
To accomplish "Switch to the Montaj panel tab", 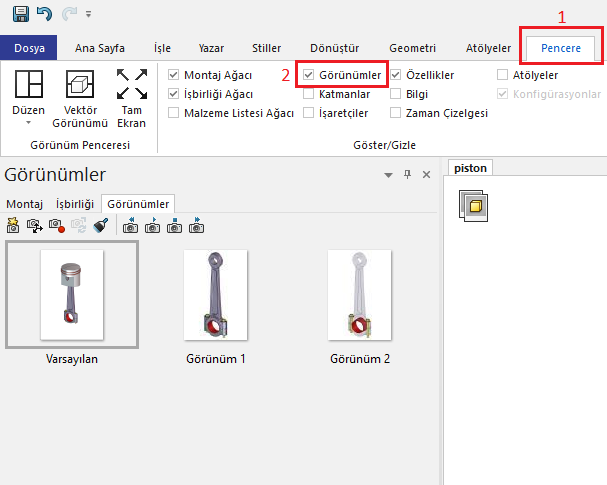I will pyautogui.click(x=24, y=203).
